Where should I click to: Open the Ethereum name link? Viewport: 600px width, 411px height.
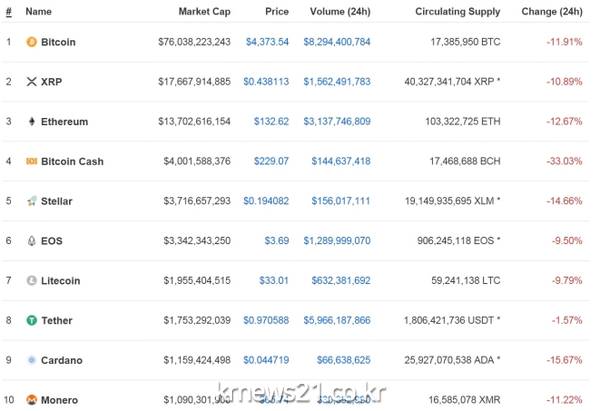tap(64, 121)
